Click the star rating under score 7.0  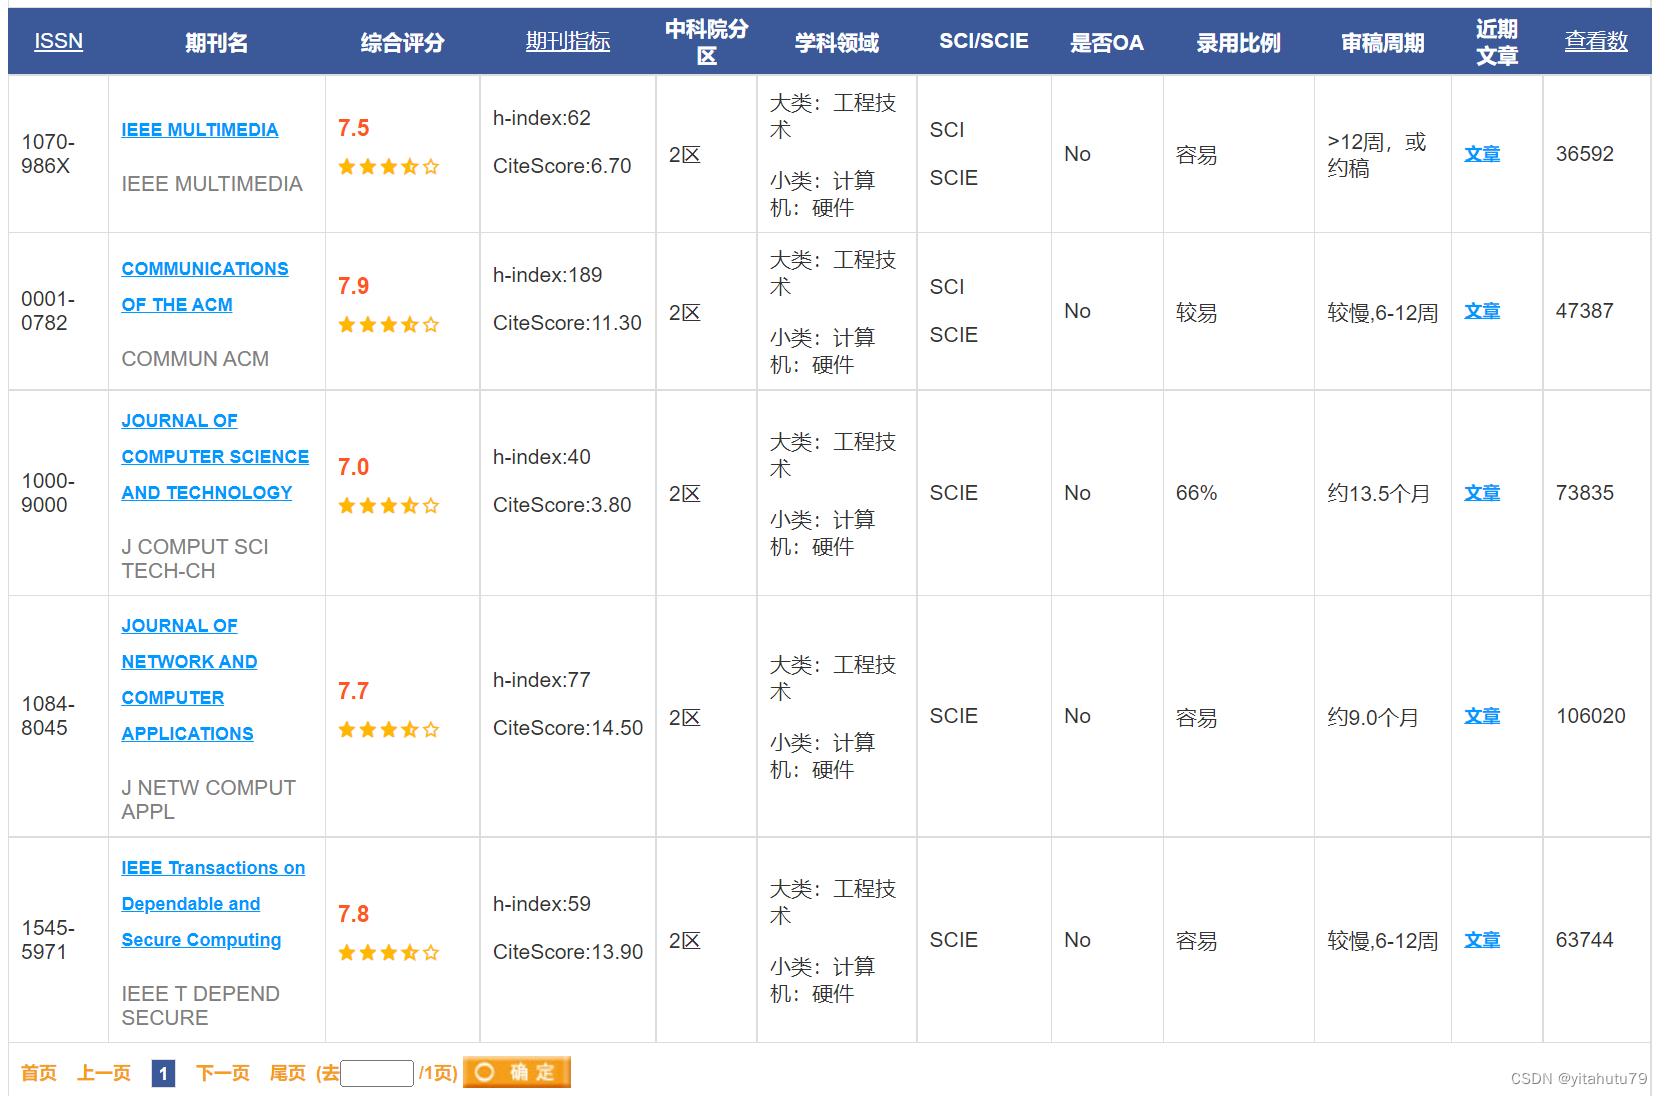pos(388,506)
